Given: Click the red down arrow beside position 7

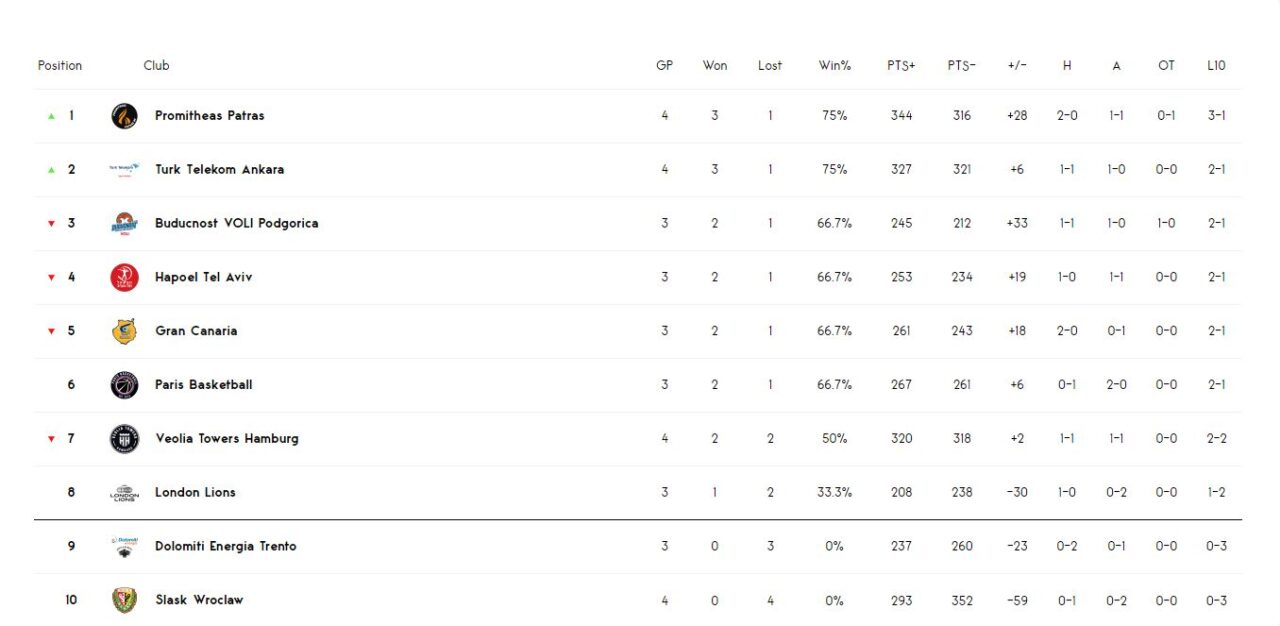Looking at the screenshot, I should pos(51,439).
